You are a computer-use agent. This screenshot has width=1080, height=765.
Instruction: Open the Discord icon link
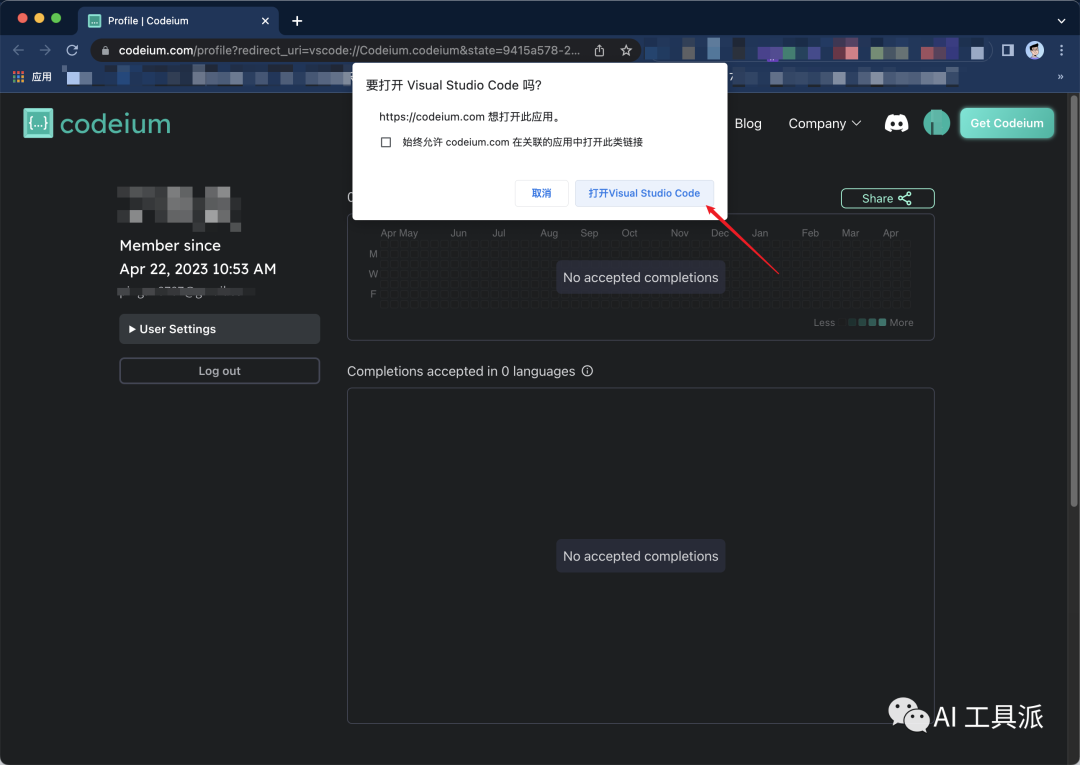[x=896, y=123]
